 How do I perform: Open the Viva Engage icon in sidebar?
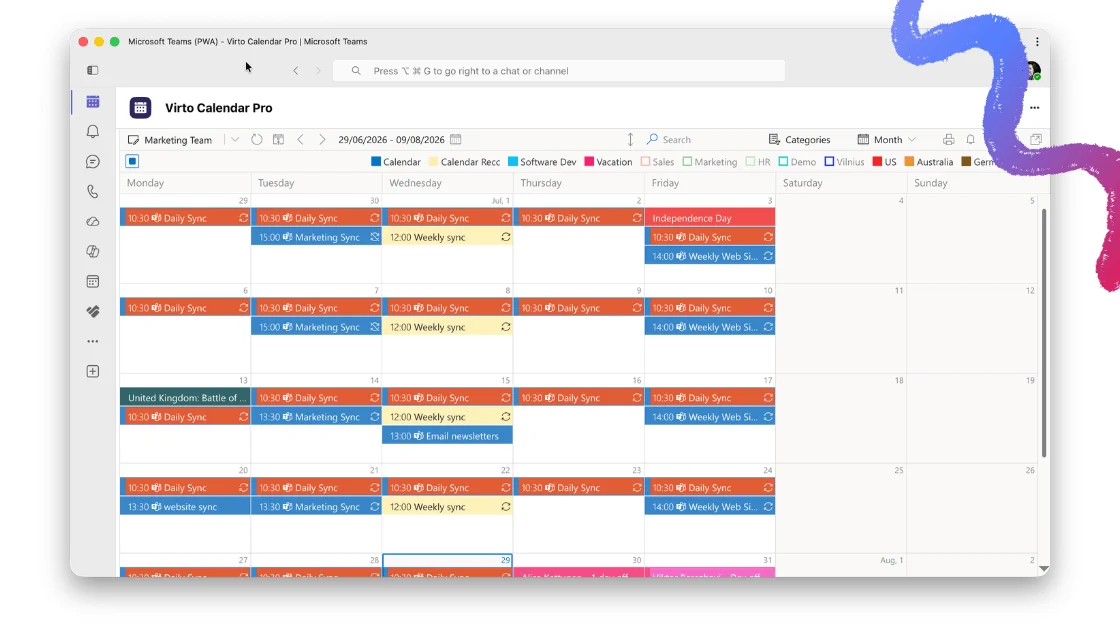point(93,311)
